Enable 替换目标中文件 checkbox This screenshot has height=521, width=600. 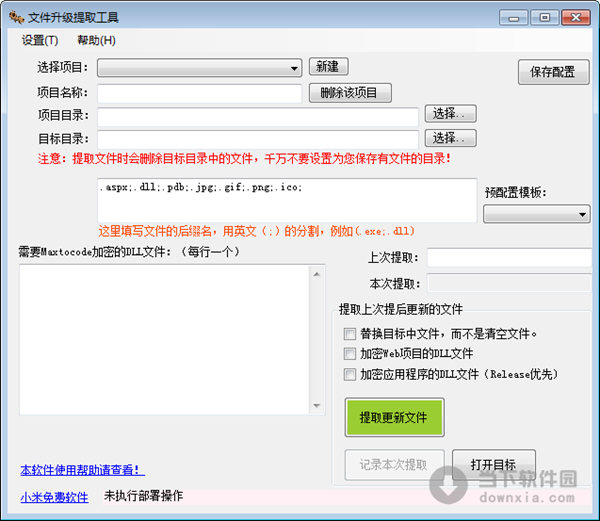coord(349,334)
